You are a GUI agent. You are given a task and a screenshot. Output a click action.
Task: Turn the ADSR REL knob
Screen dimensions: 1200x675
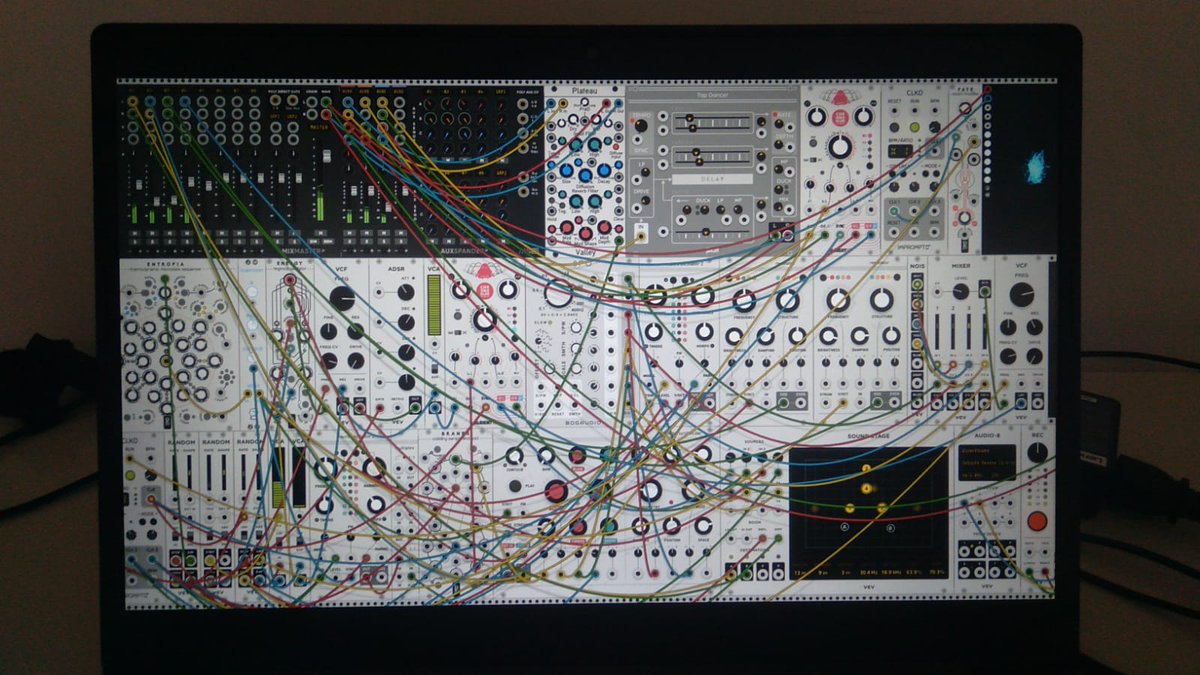tap(405, 382)
